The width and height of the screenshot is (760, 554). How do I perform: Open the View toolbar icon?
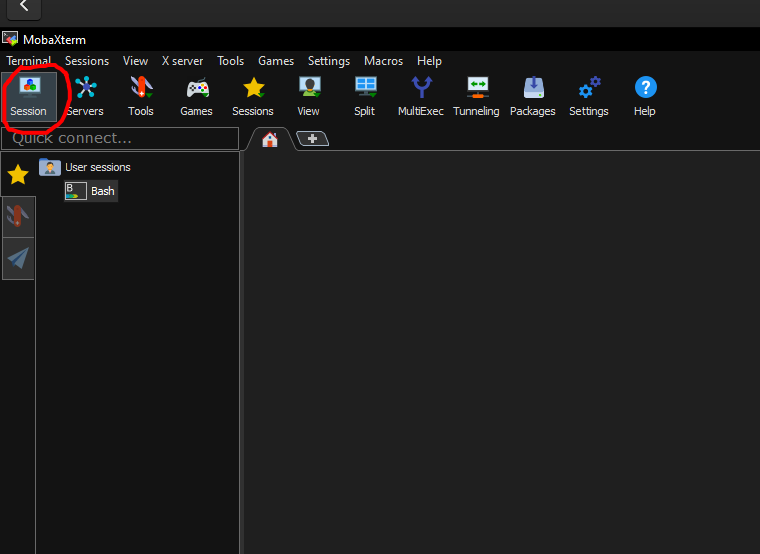[x=309, y=96]
